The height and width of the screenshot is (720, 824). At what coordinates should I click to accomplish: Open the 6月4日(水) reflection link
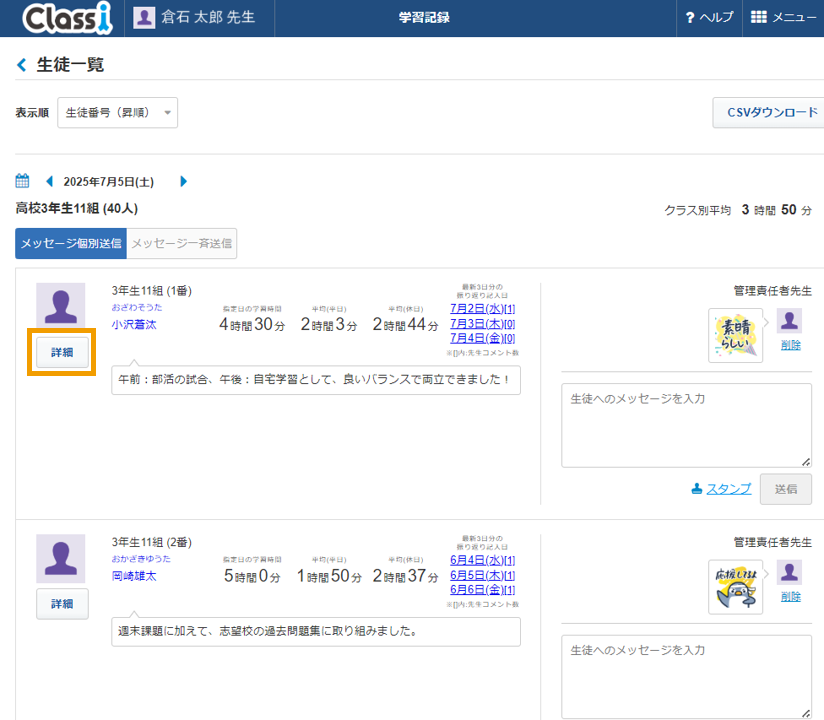(482, 560)
